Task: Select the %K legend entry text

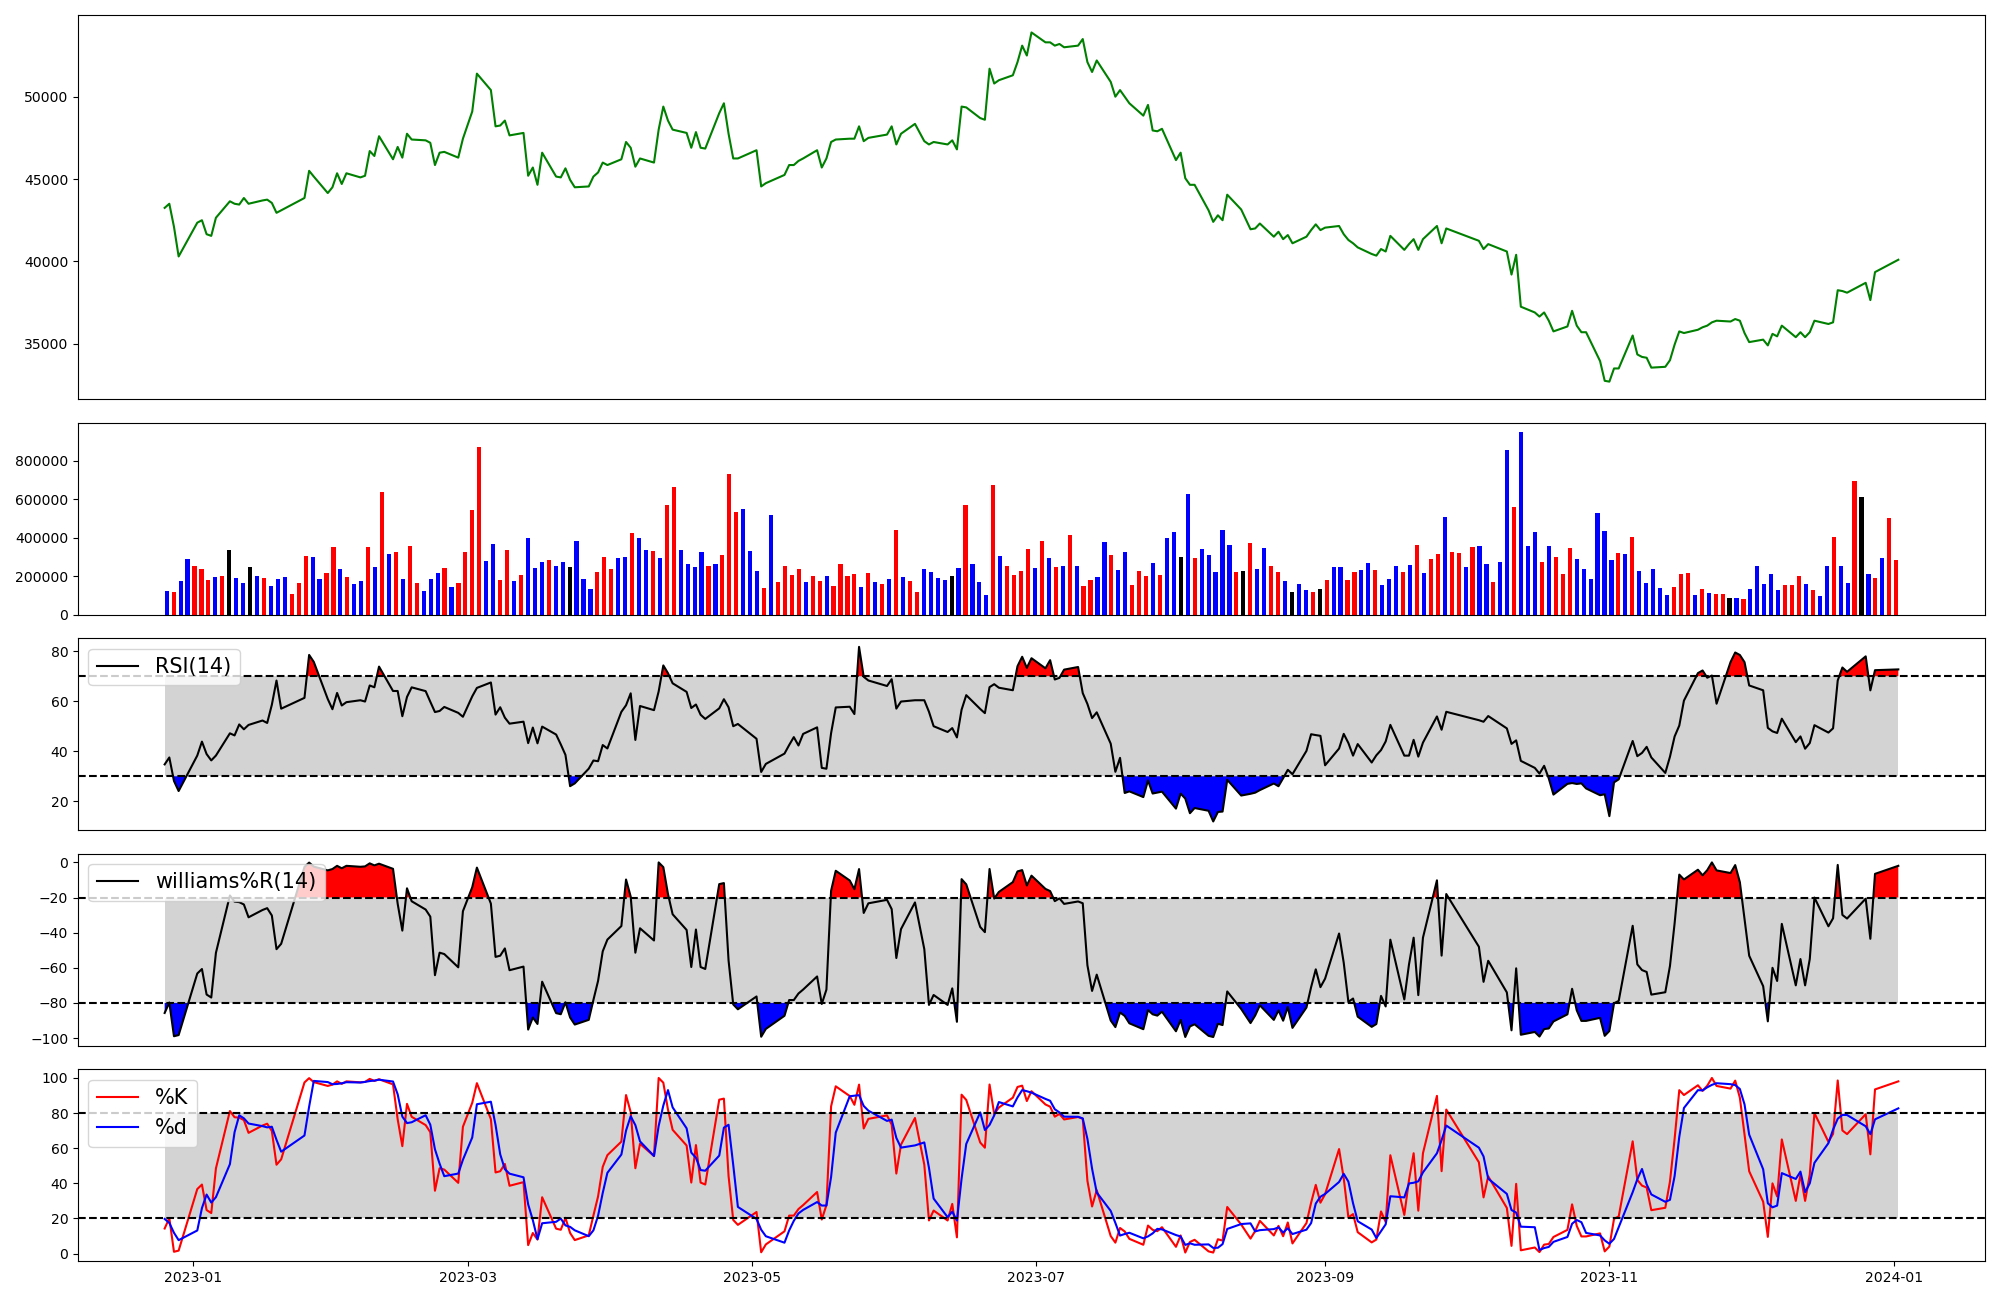Action: point(171,1097)
